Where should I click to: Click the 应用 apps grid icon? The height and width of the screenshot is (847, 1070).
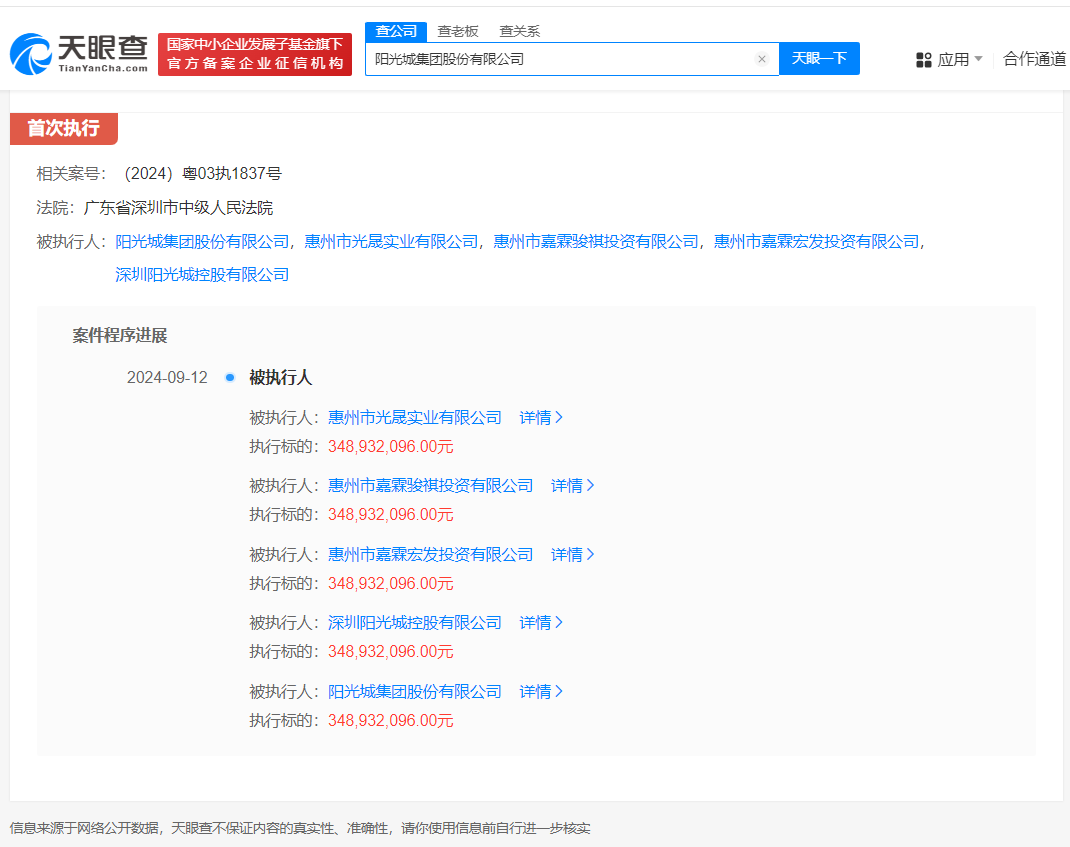[922, 60]
